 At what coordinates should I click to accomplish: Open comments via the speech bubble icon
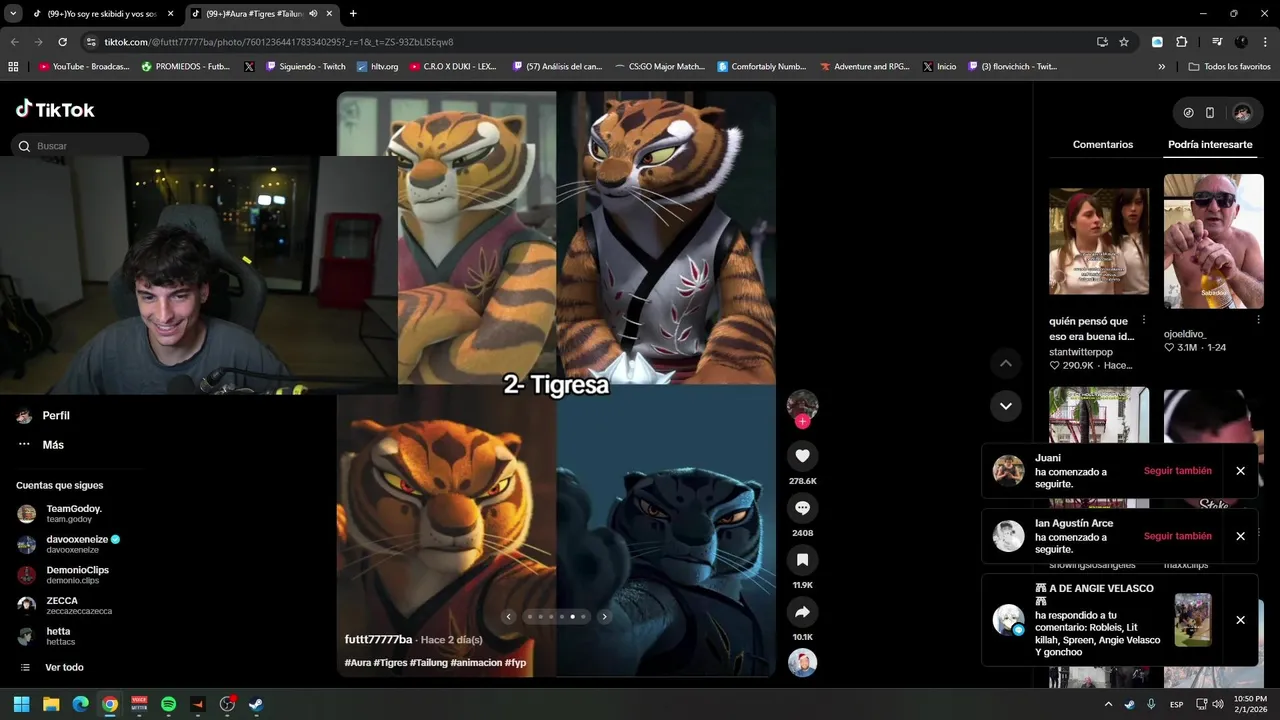(802, 508)
